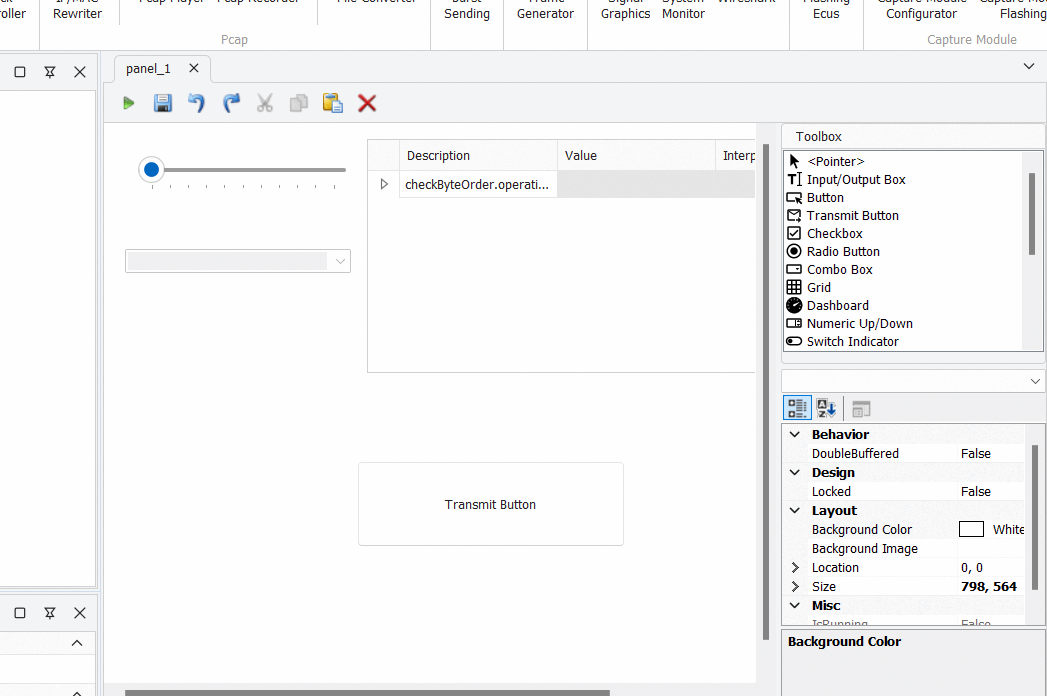Pin the lower left docked panel
The image size is (1047, 696).
(49, 613)
